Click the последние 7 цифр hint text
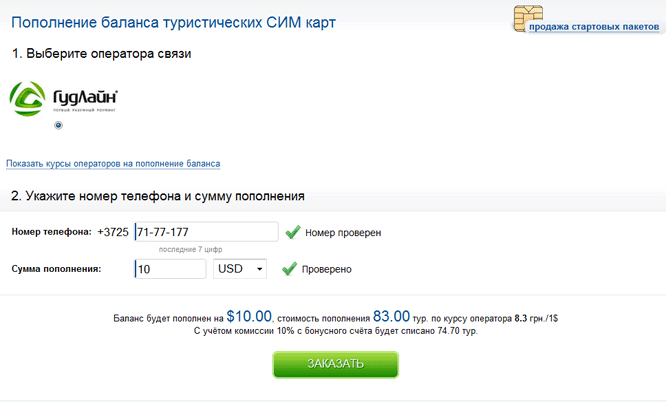Screen dimensions: 666x402 point(190,249)
